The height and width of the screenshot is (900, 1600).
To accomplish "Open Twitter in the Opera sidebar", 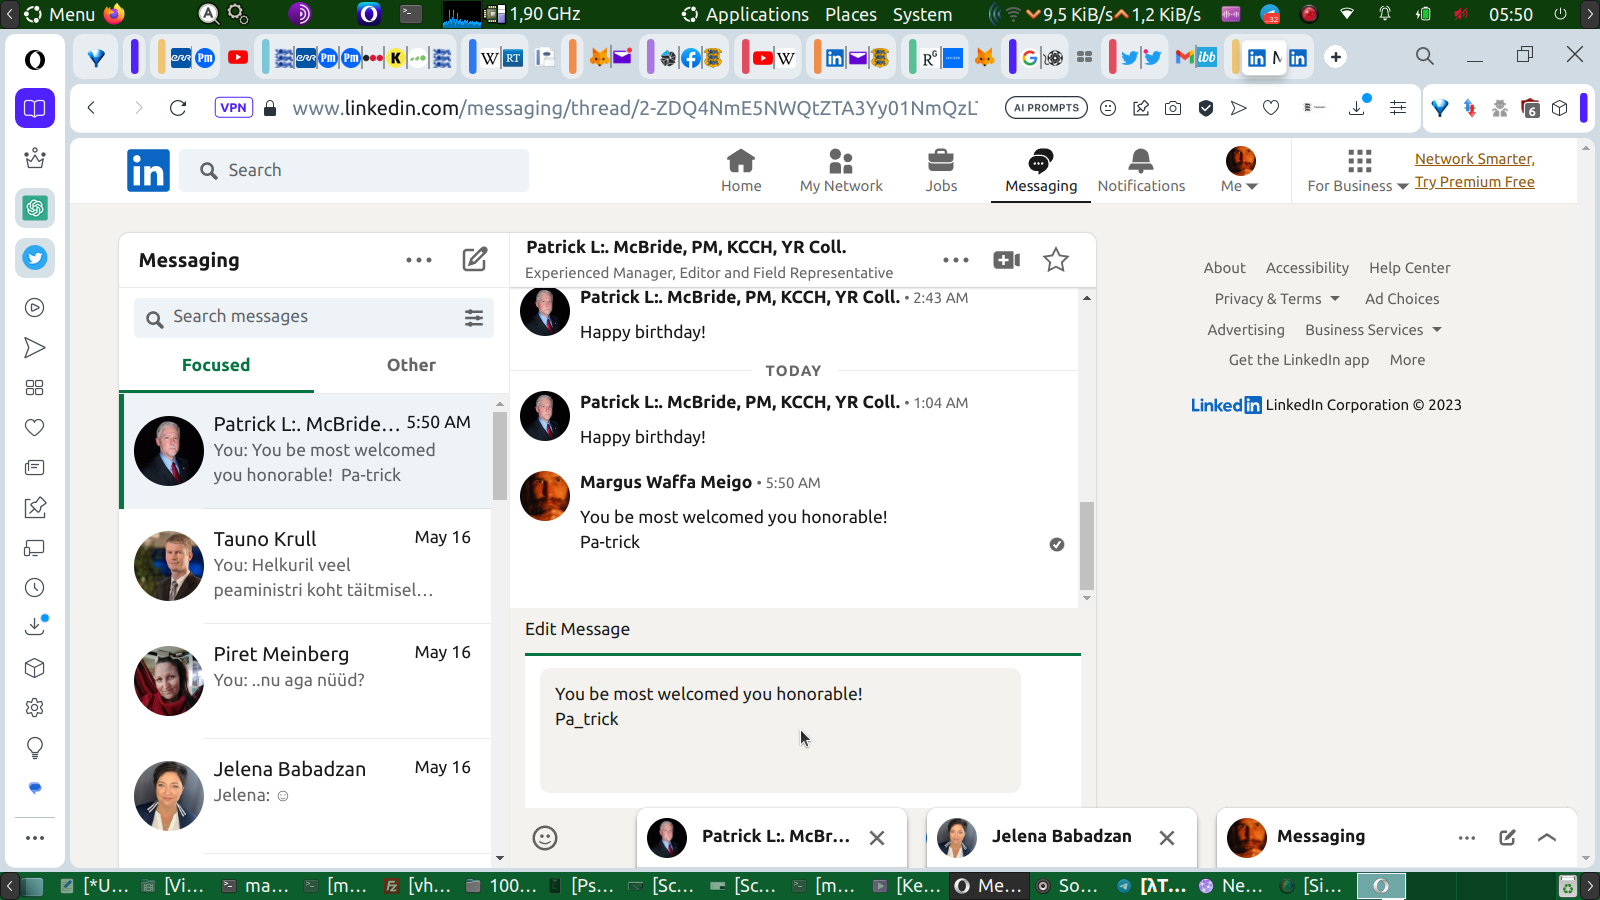I will [35, 258].
